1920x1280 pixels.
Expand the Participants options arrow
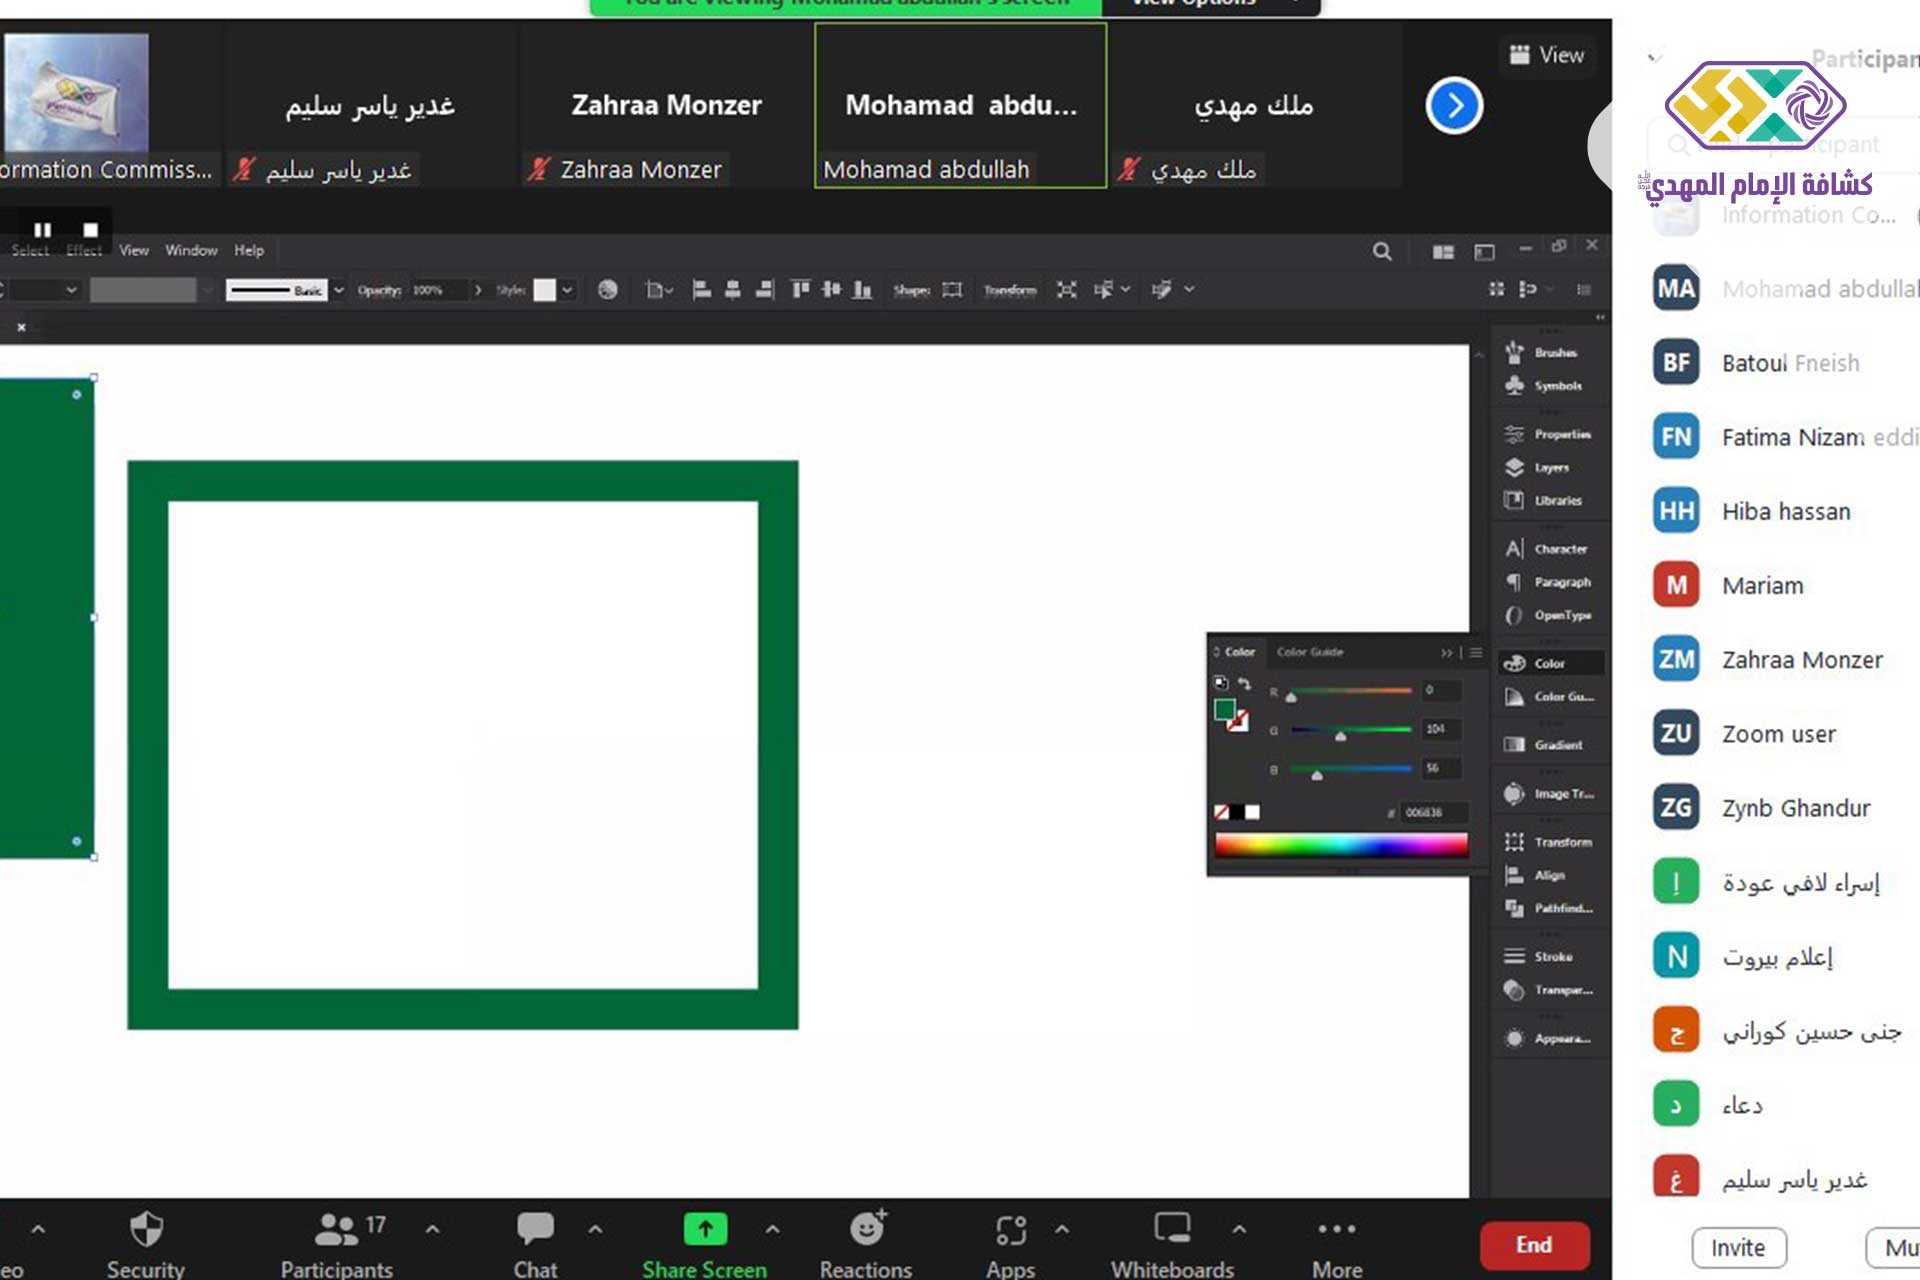click(433, 1229)
